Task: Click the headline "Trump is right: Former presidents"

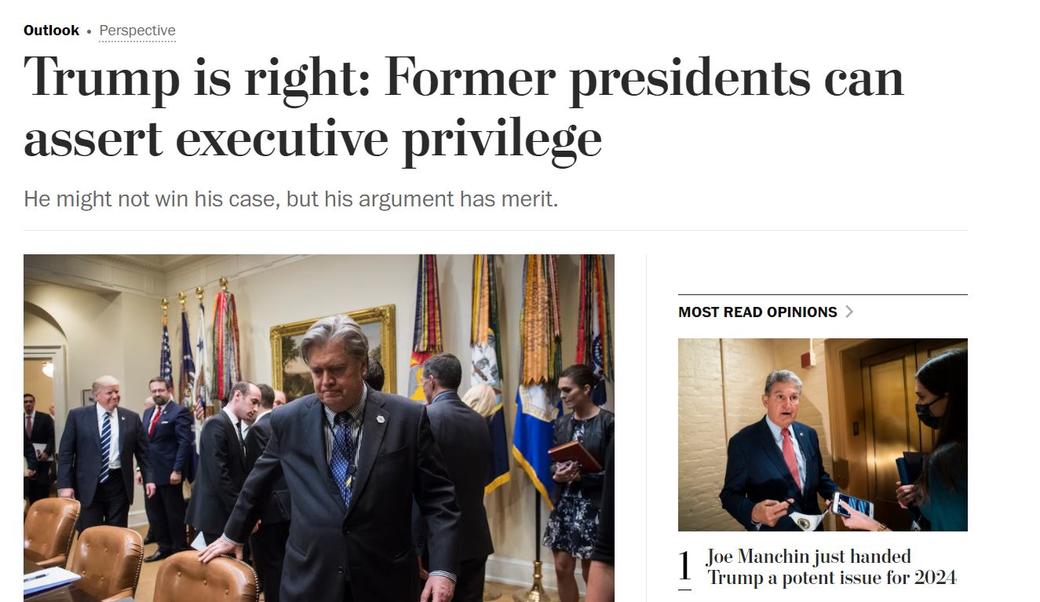Action: click(462, 78)
